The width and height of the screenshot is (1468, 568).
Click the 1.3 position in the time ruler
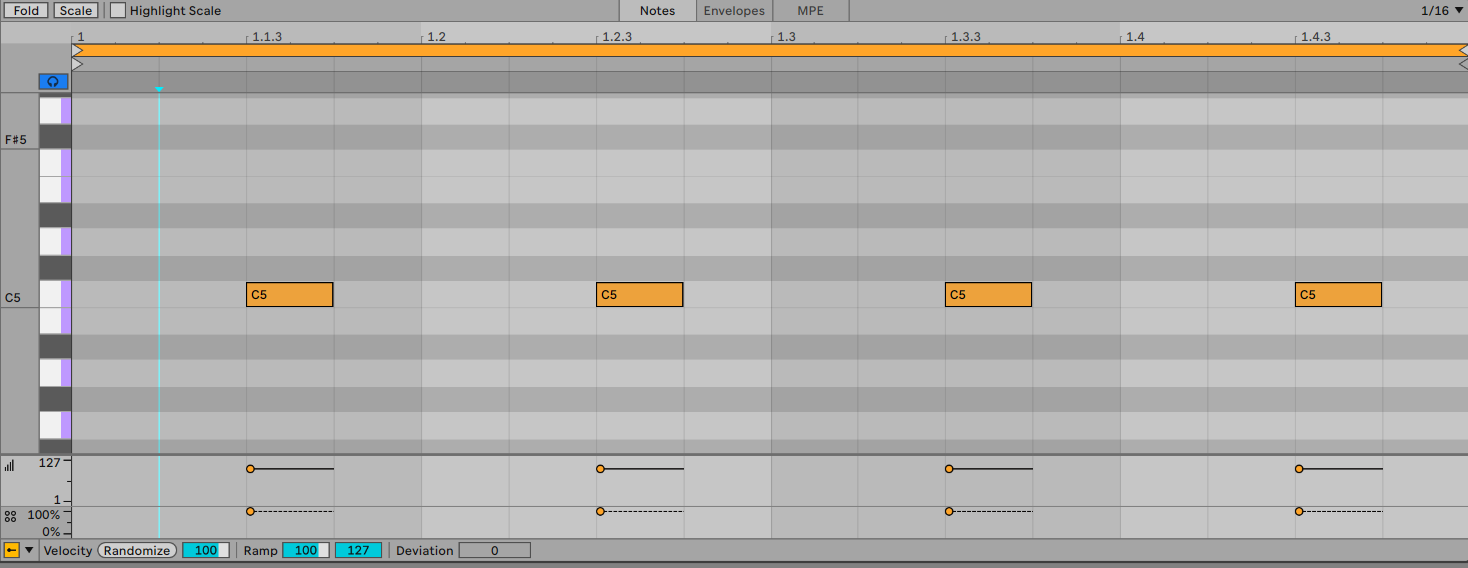pos(786,37)
